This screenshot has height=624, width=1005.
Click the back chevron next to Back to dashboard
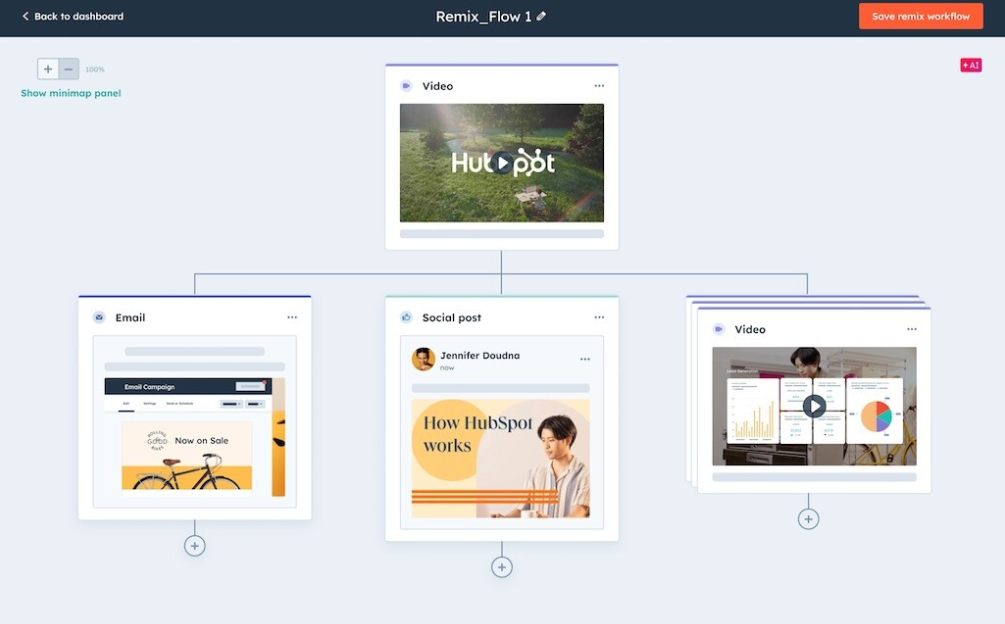tap(25, 16)
